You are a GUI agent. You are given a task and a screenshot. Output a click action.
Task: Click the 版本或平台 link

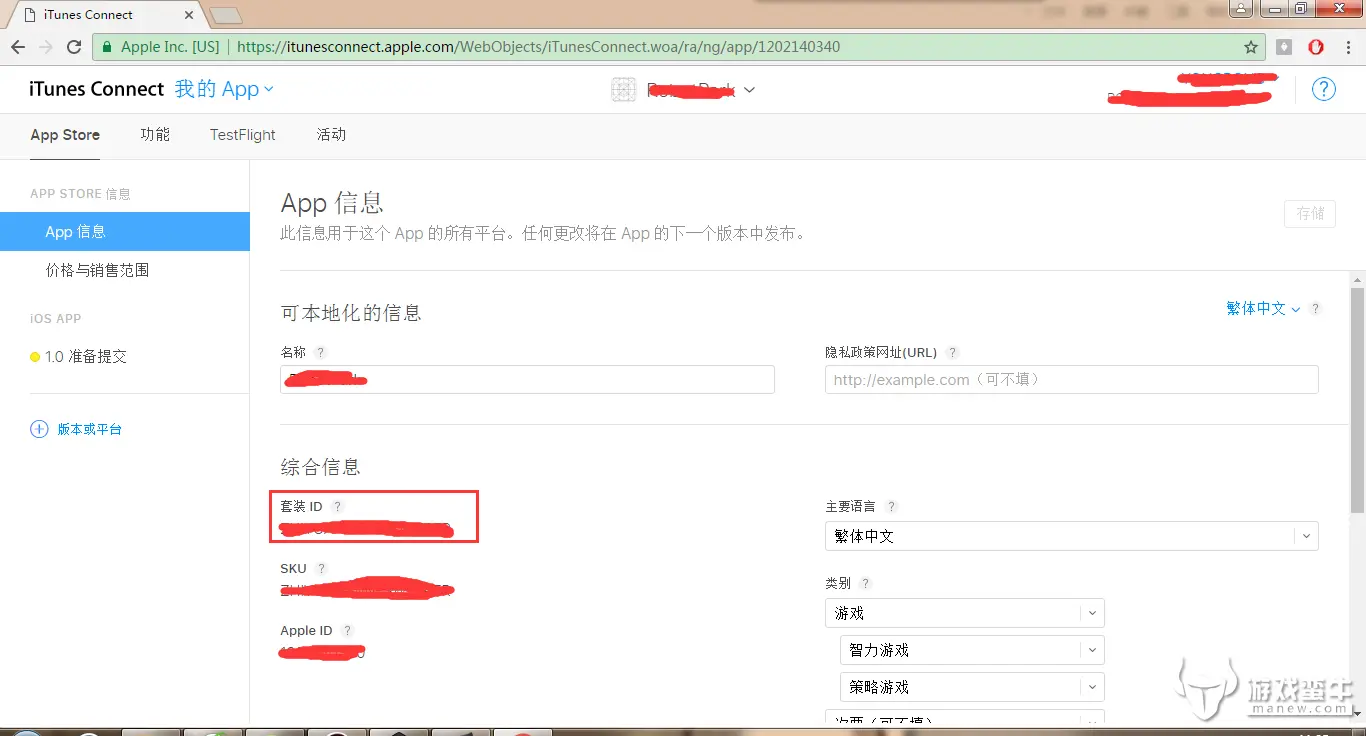89,429
